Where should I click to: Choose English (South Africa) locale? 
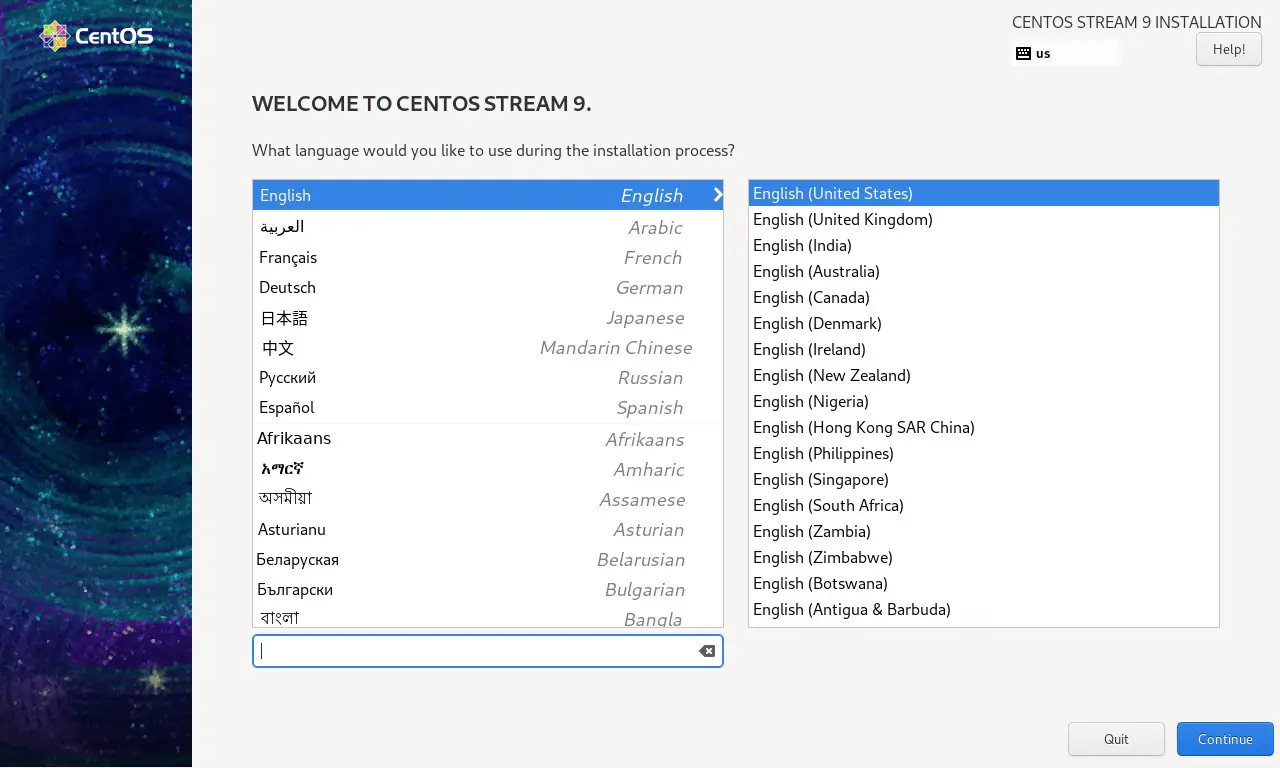pyautogui.click(x=984, y=505)
